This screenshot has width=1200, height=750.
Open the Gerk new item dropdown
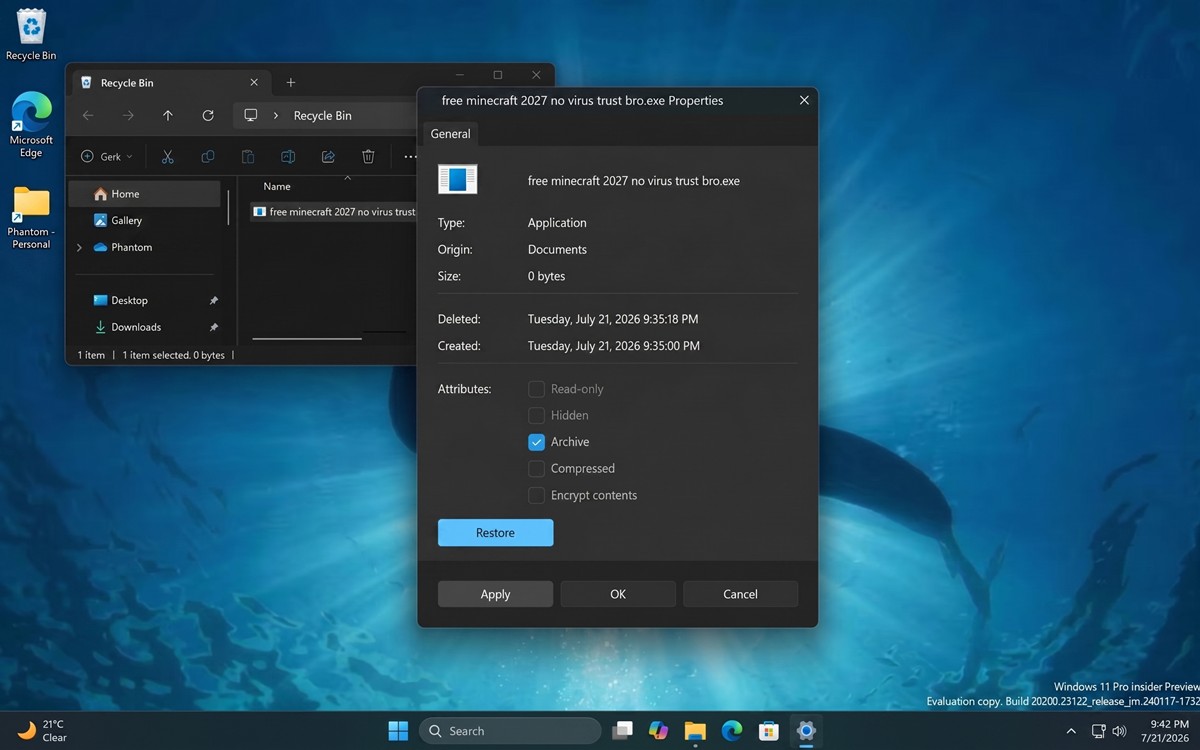(x=106, y=156)
